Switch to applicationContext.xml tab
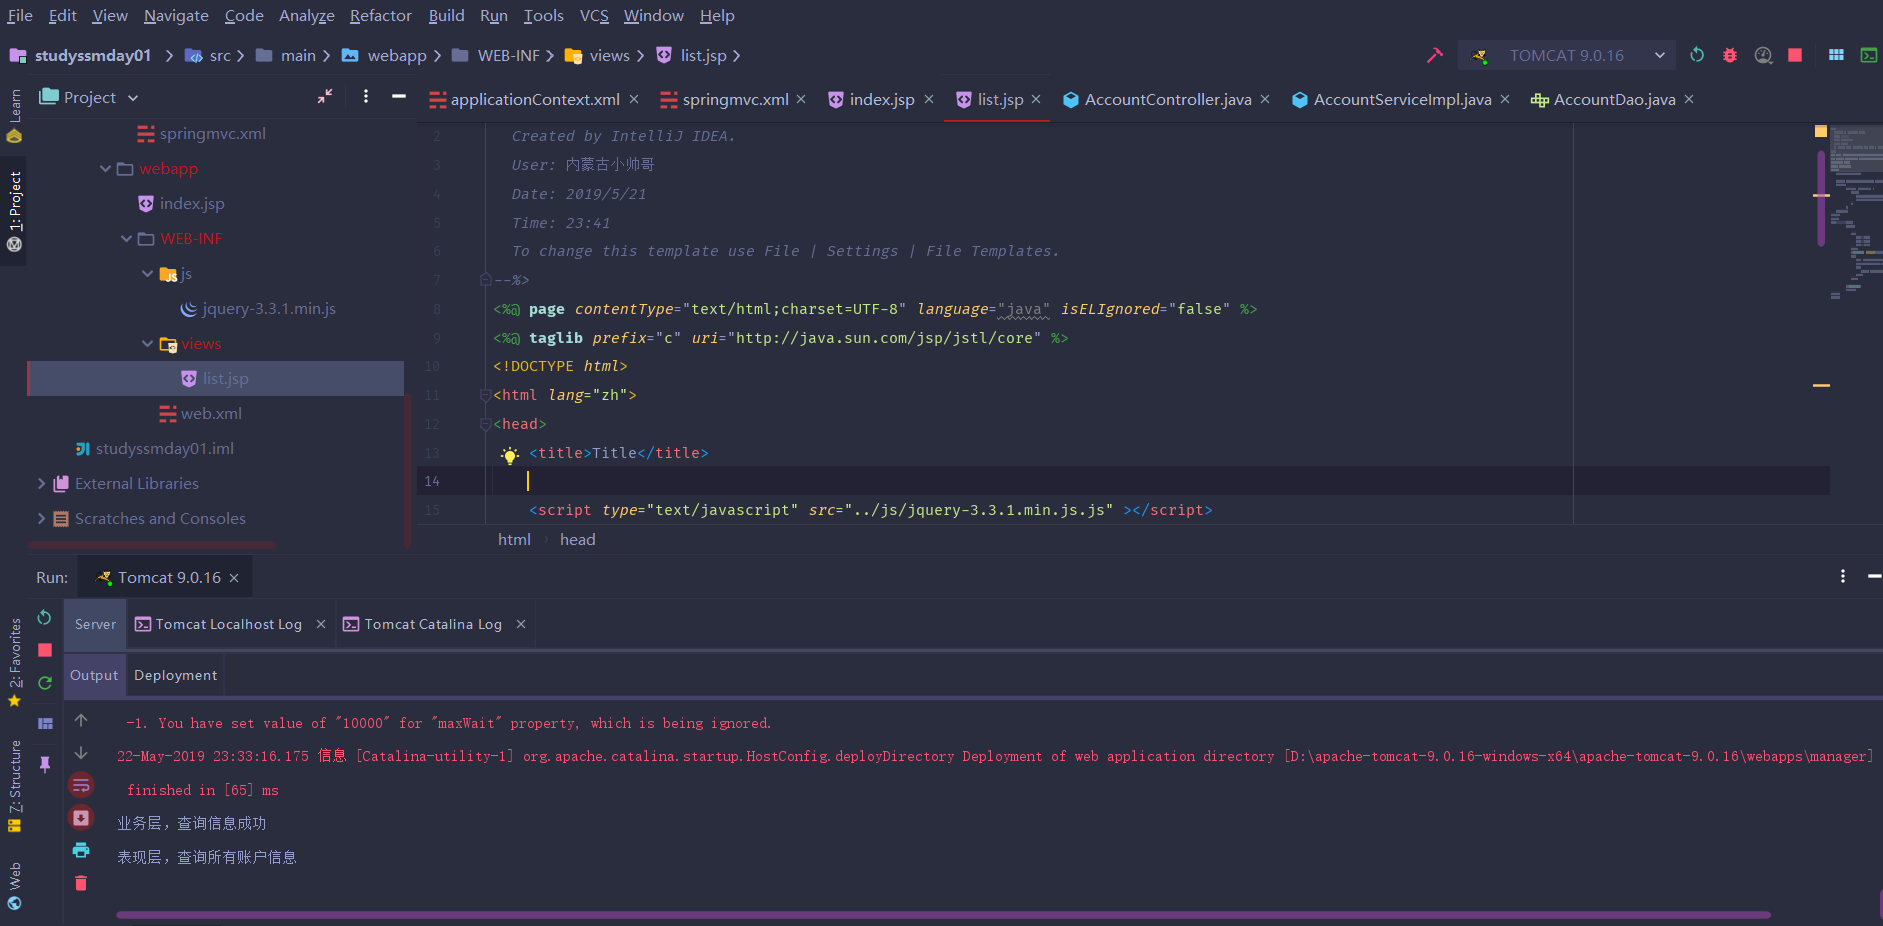 [x=534, y=99]
